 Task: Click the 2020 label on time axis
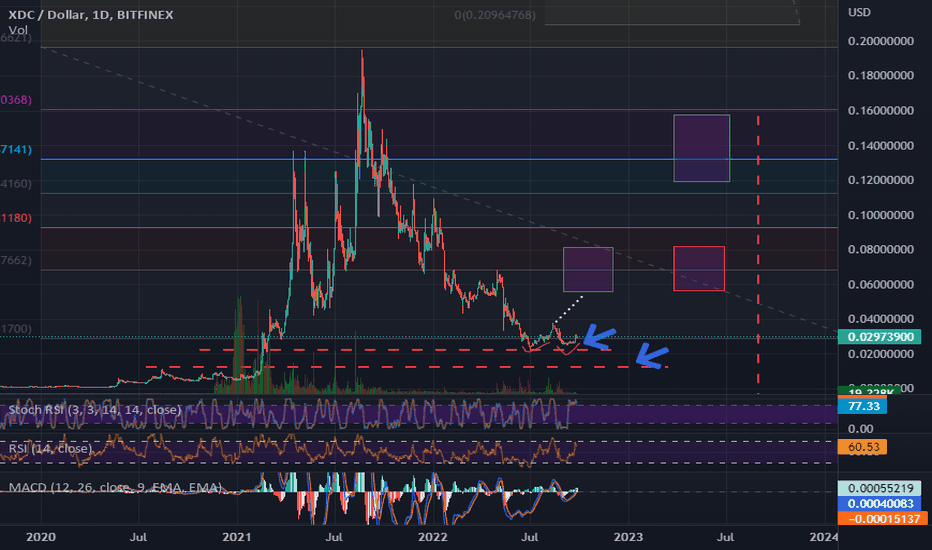click(x=41, y=538)
